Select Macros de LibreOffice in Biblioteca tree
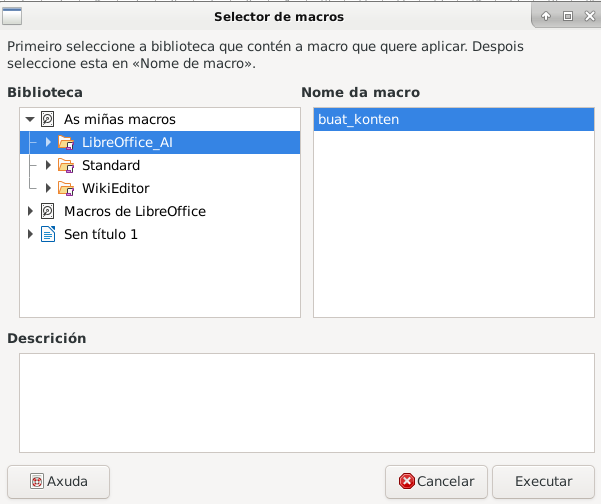The height and width of the screenshot is (504, 601). [134, 211]
